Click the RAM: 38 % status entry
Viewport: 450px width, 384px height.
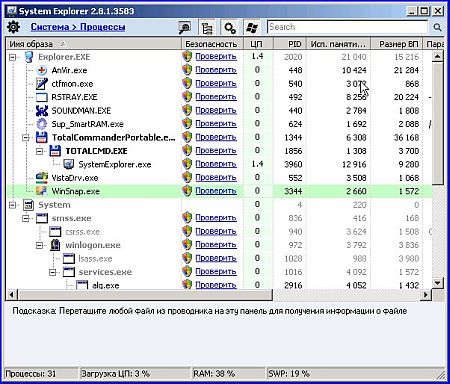tap(214, 374)
